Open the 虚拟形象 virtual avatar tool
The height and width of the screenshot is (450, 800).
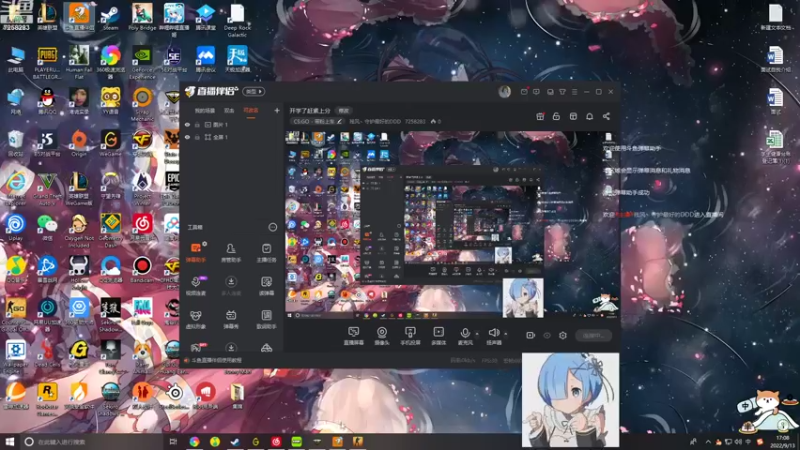196,319
